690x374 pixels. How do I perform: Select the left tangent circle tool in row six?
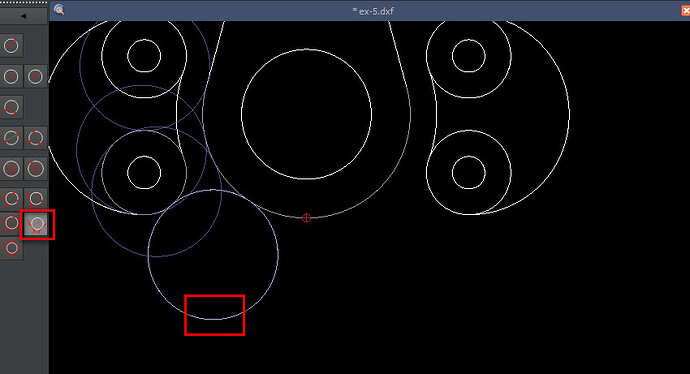tap(11, 199)
